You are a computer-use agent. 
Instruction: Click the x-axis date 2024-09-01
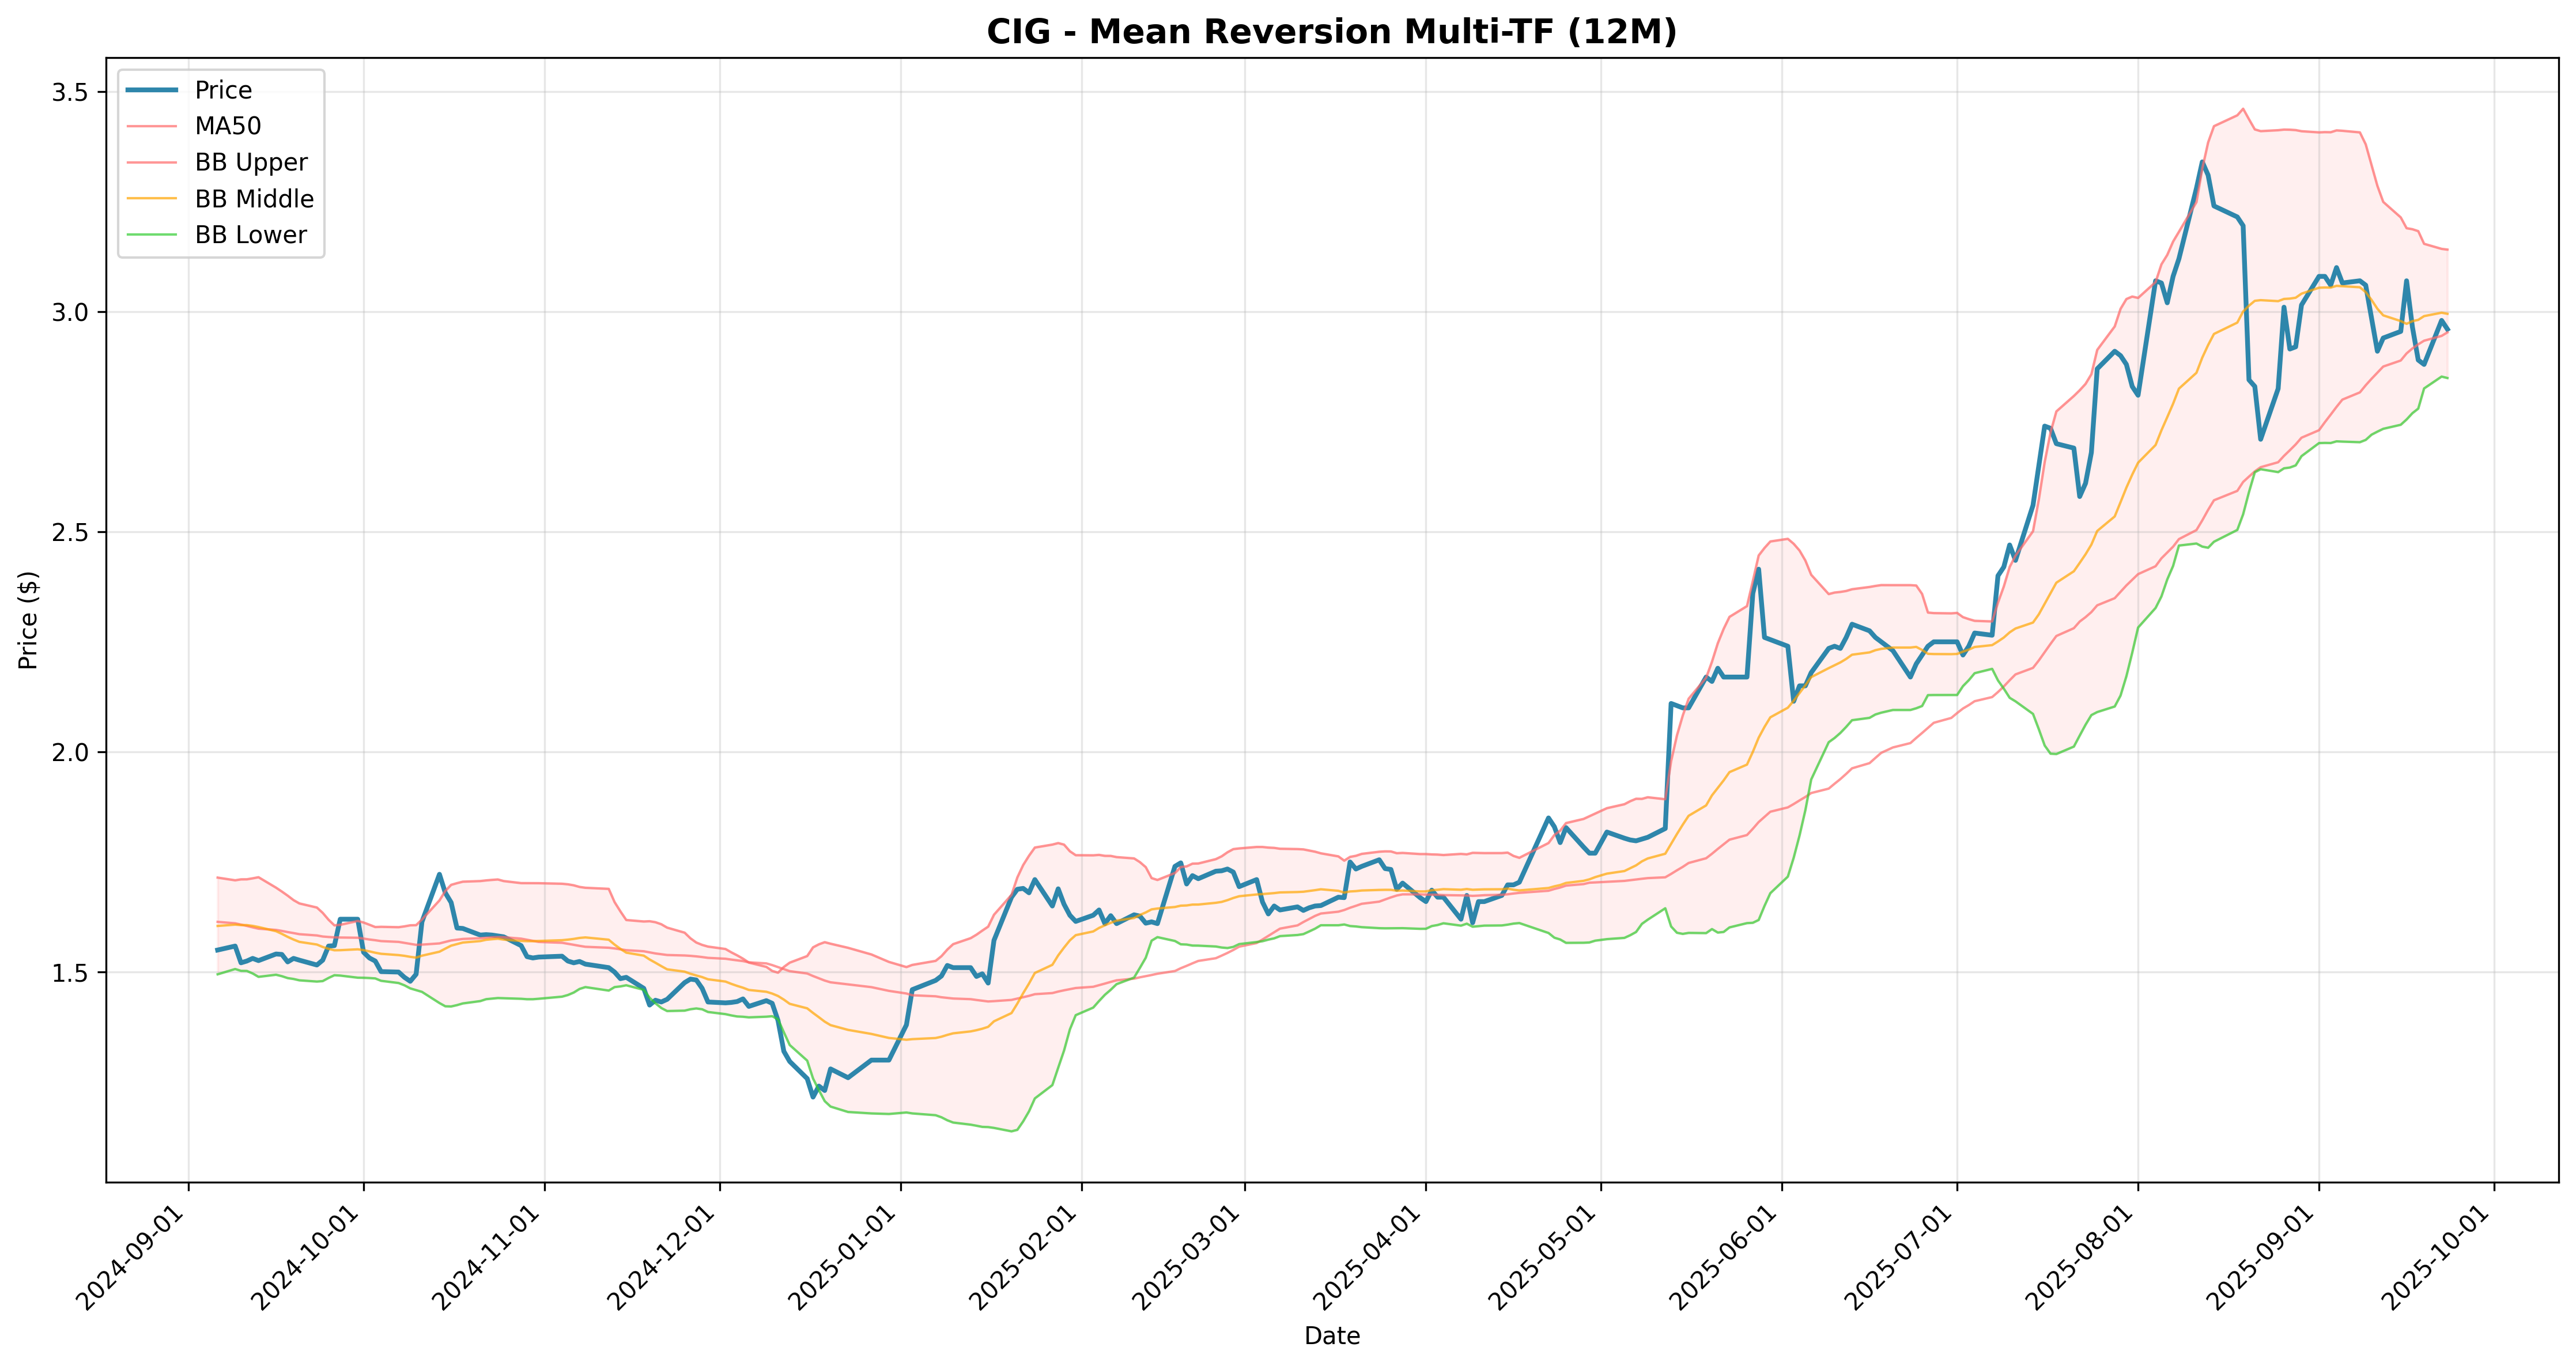[133, 1258]
